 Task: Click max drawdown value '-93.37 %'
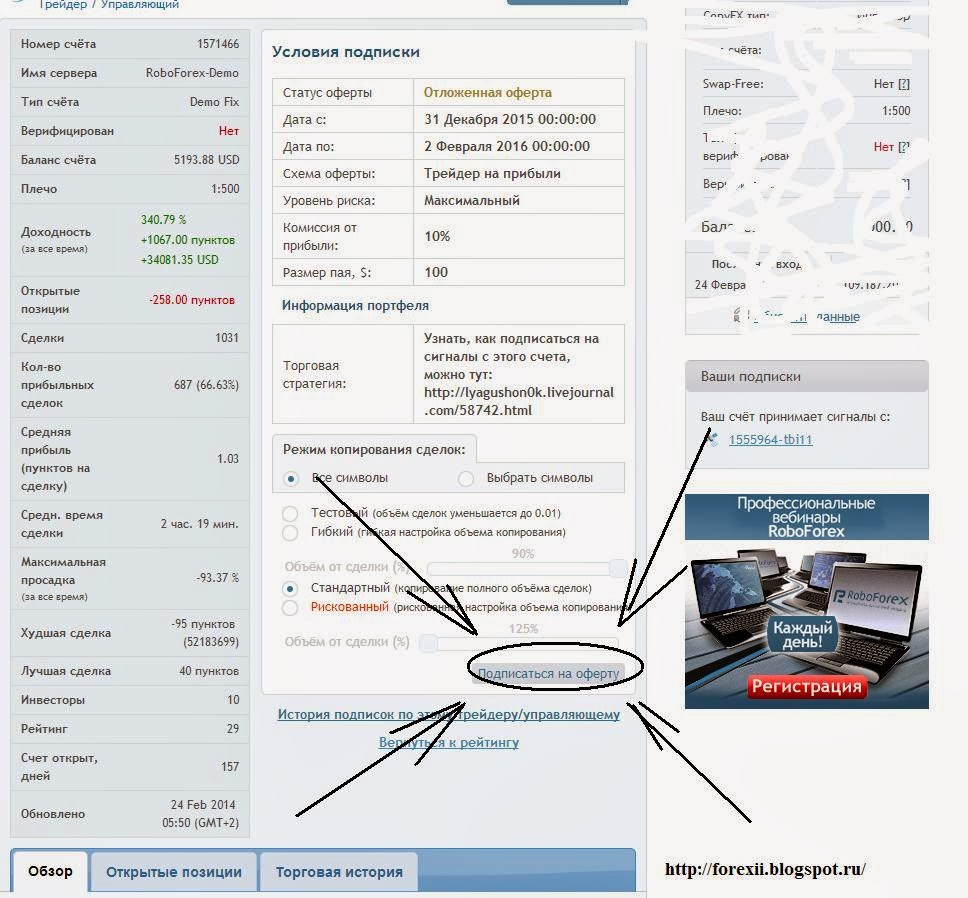(x=217, y=578)
